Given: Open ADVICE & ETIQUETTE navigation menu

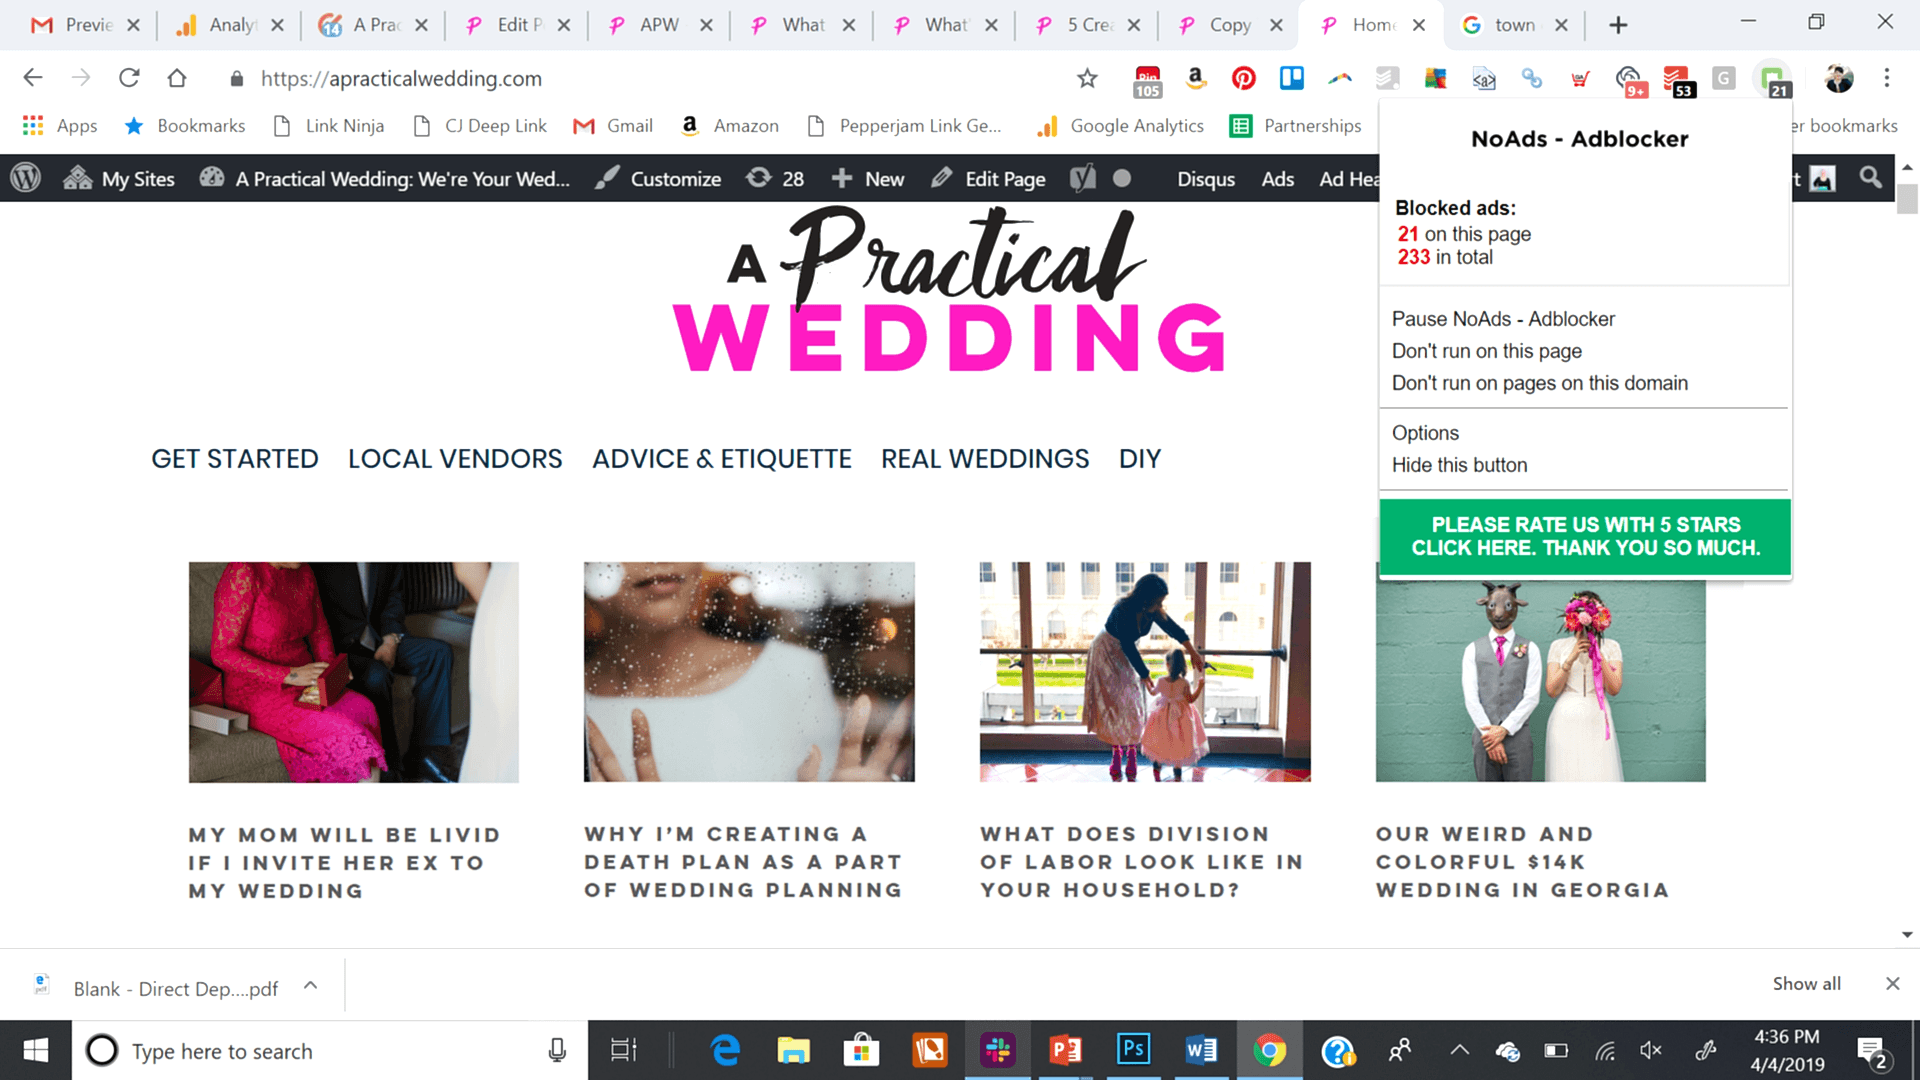Looking at the screenshot, I should tap(722, 459).
